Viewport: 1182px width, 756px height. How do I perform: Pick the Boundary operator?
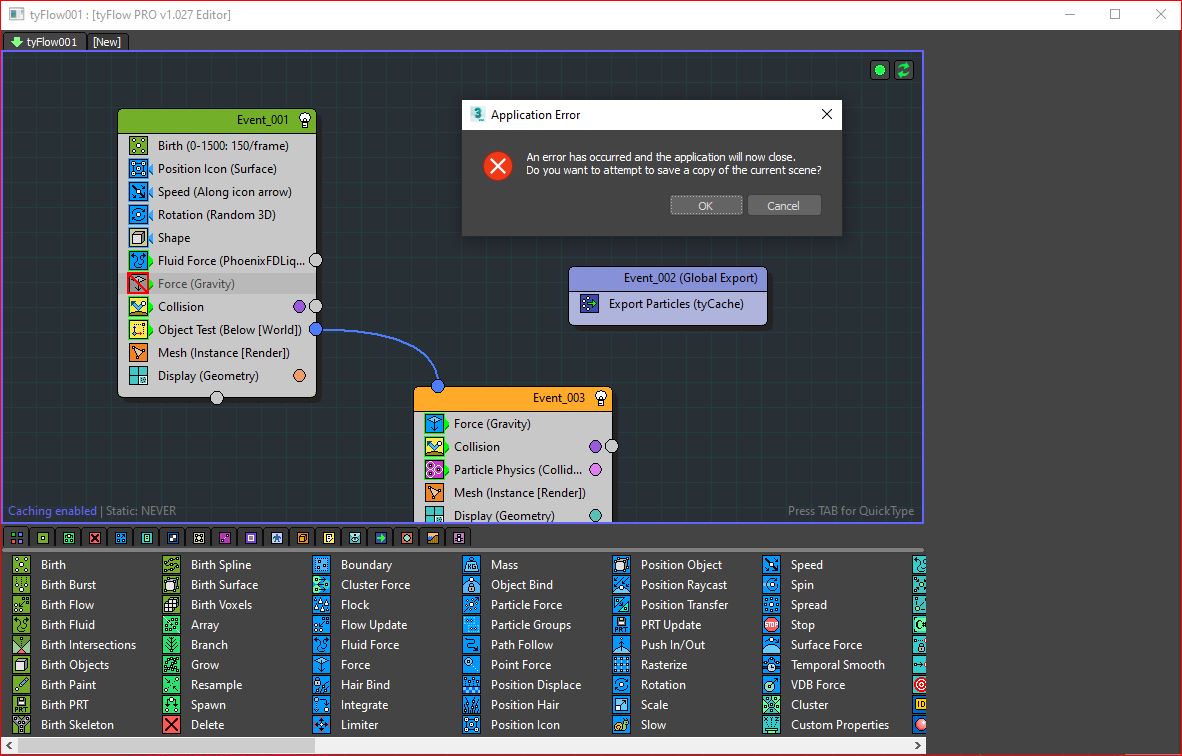353,565
